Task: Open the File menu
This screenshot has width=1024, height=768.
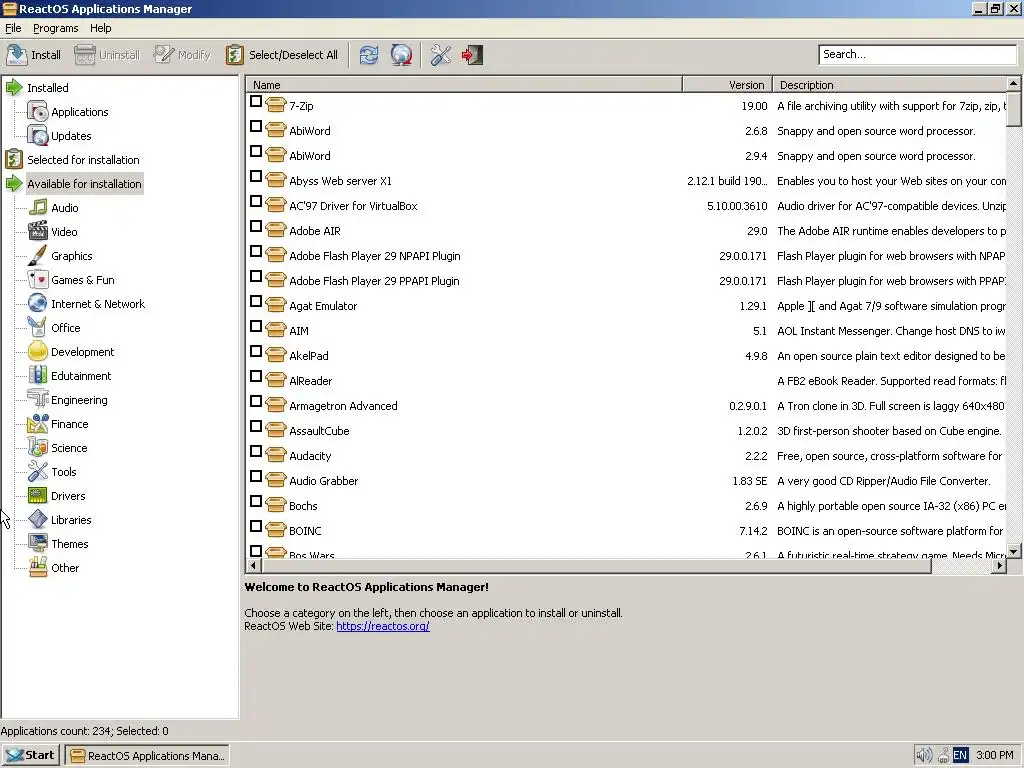Action: pyautogui.click(x=13, y=28)
